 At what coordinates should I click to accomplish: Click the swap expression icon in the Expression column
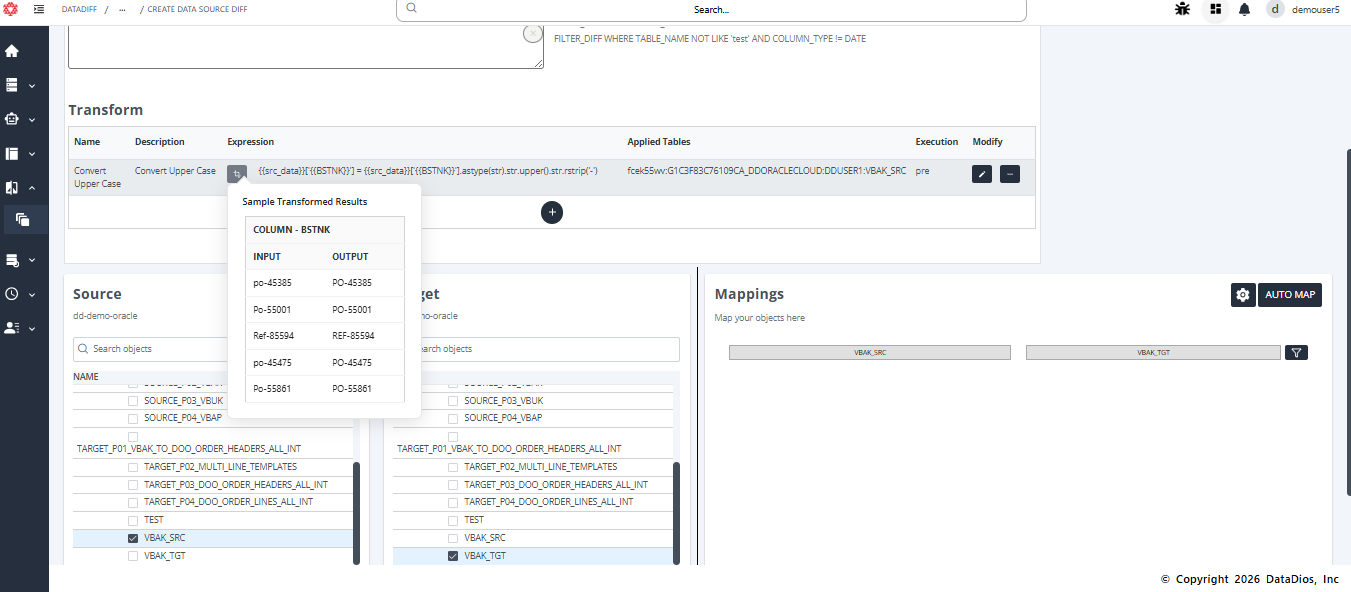click(237, 172)
